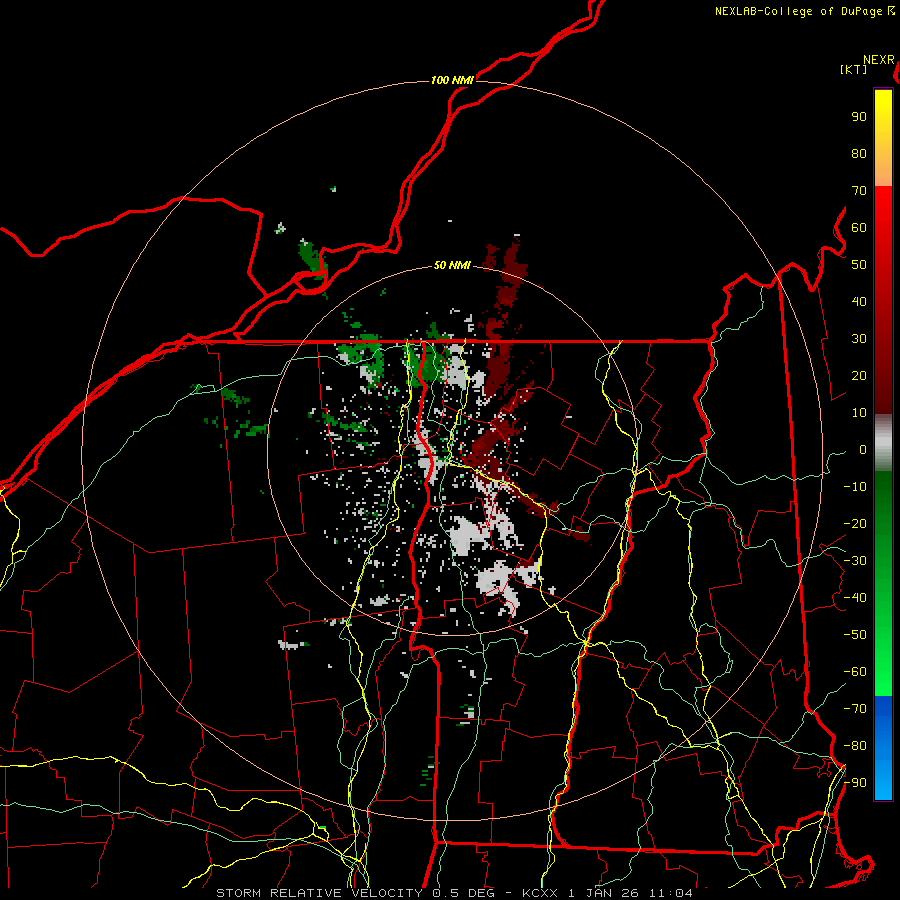Click the NEXLAB-College of DuPage watermark text

(x=804, y=11)
